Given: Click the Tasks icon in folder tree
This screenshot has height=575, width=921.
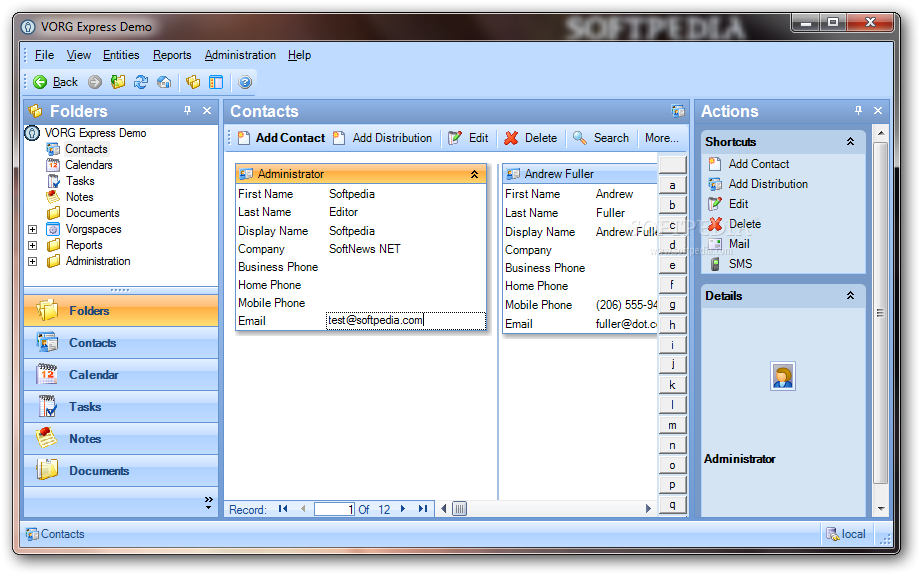Looking at the screenshot, I should [53, 181].
